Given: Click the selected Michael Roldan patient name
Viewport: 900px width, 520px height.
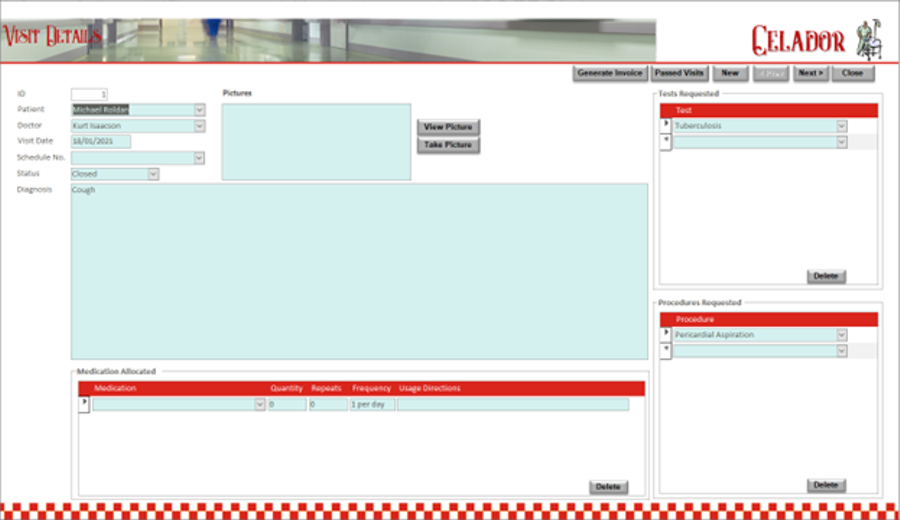Looking at the screenshot, I should click(100, 110).
